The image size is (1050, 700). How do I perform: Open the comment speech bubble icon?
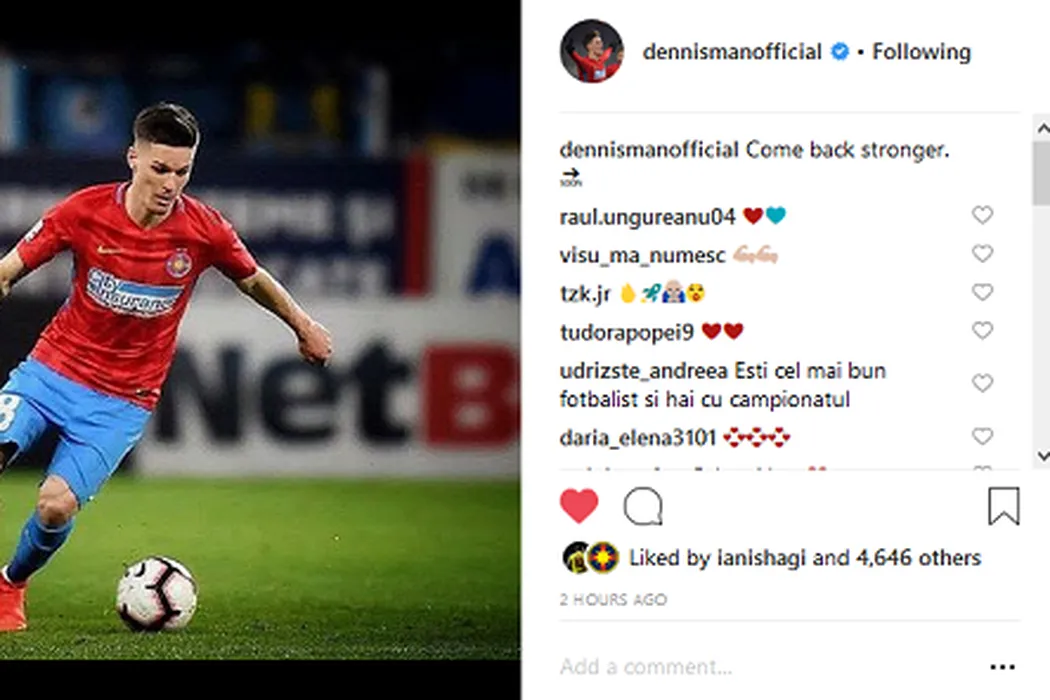(643, 506)
